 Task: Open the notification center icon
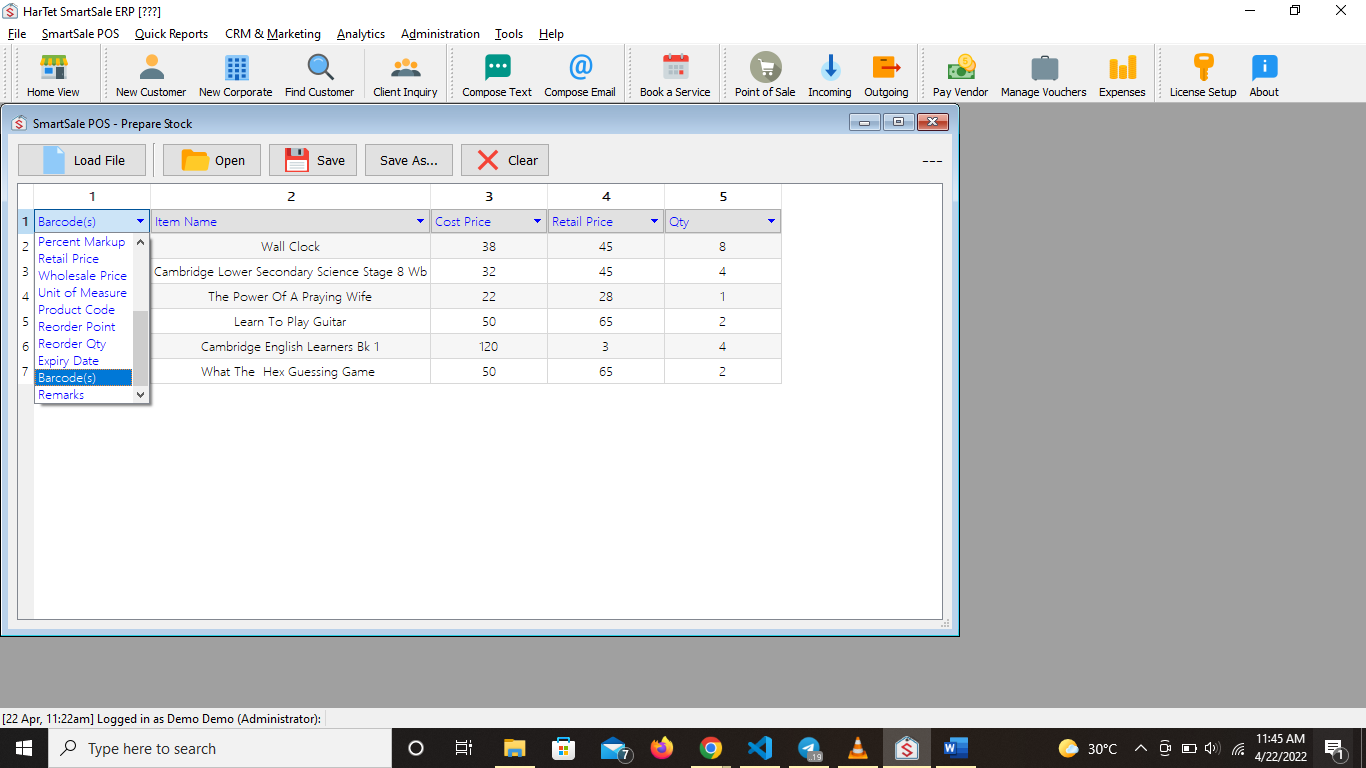coord(1334,748)
